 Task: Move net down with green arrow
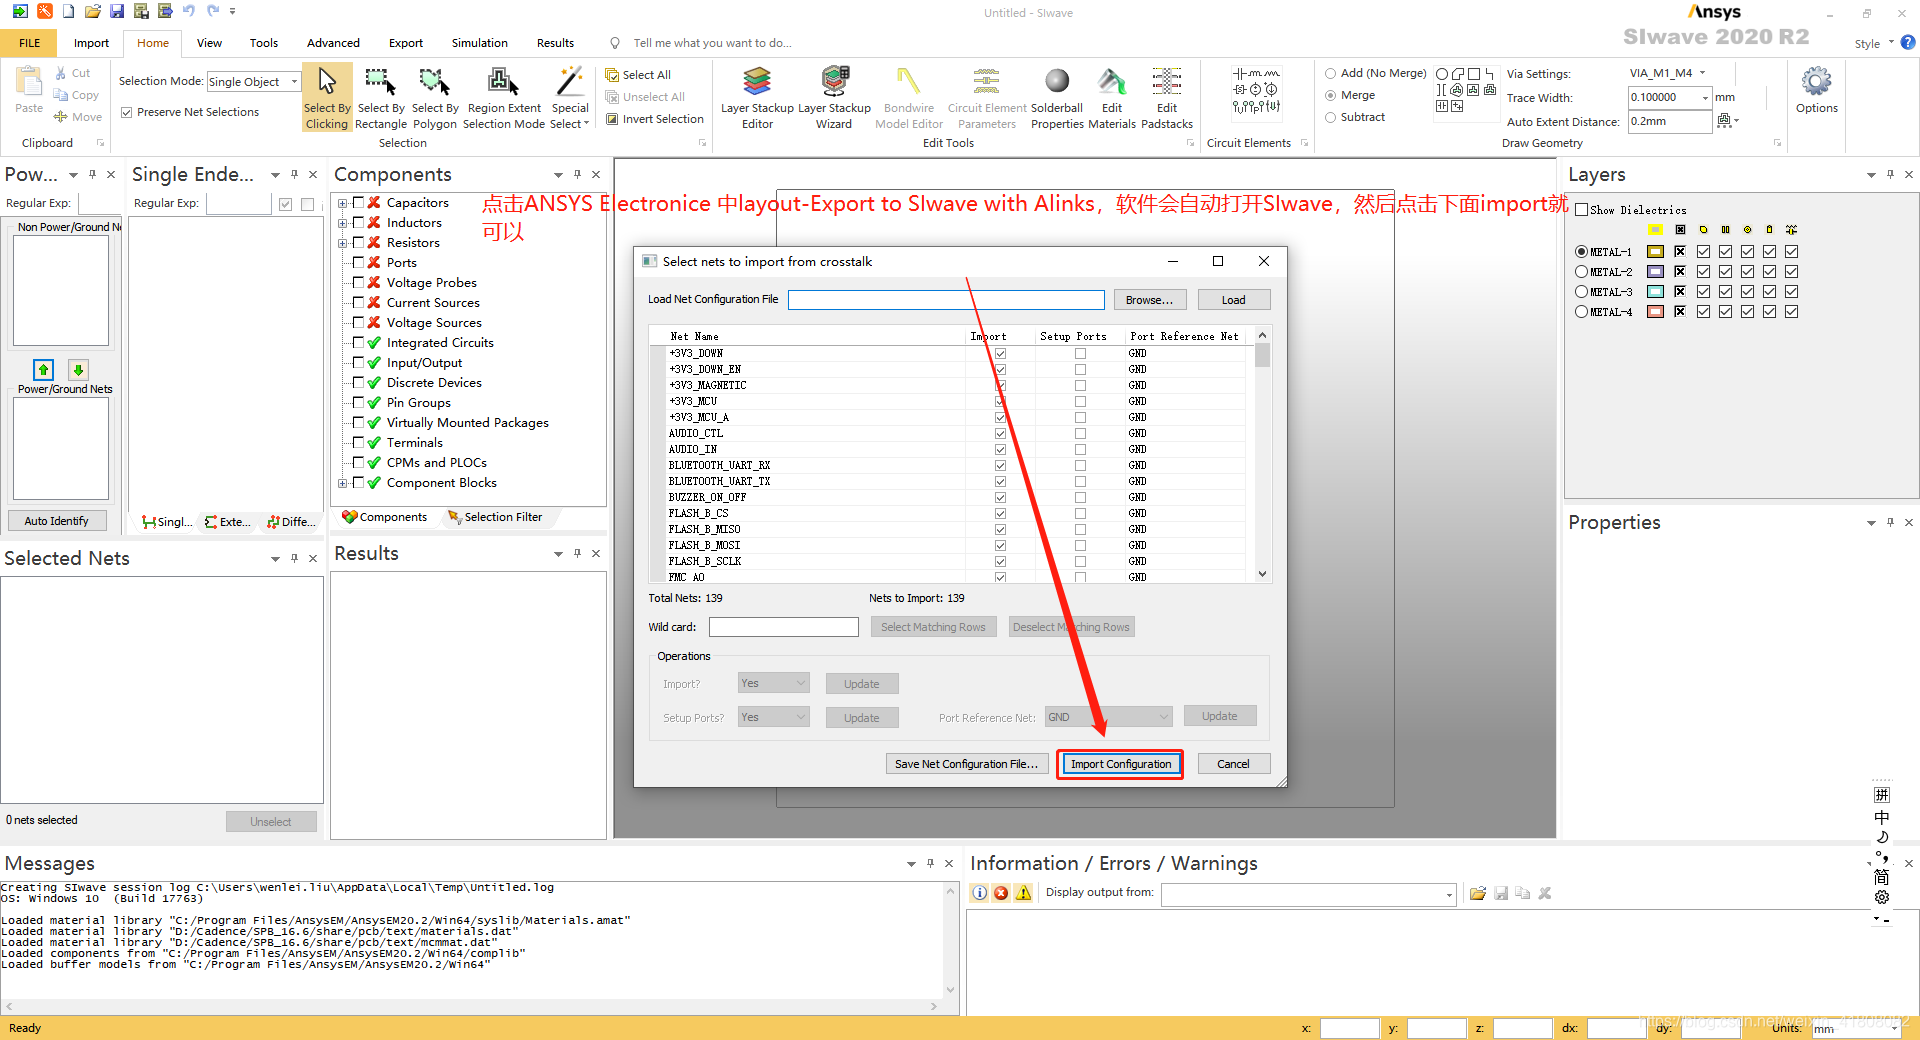(79, 369)
